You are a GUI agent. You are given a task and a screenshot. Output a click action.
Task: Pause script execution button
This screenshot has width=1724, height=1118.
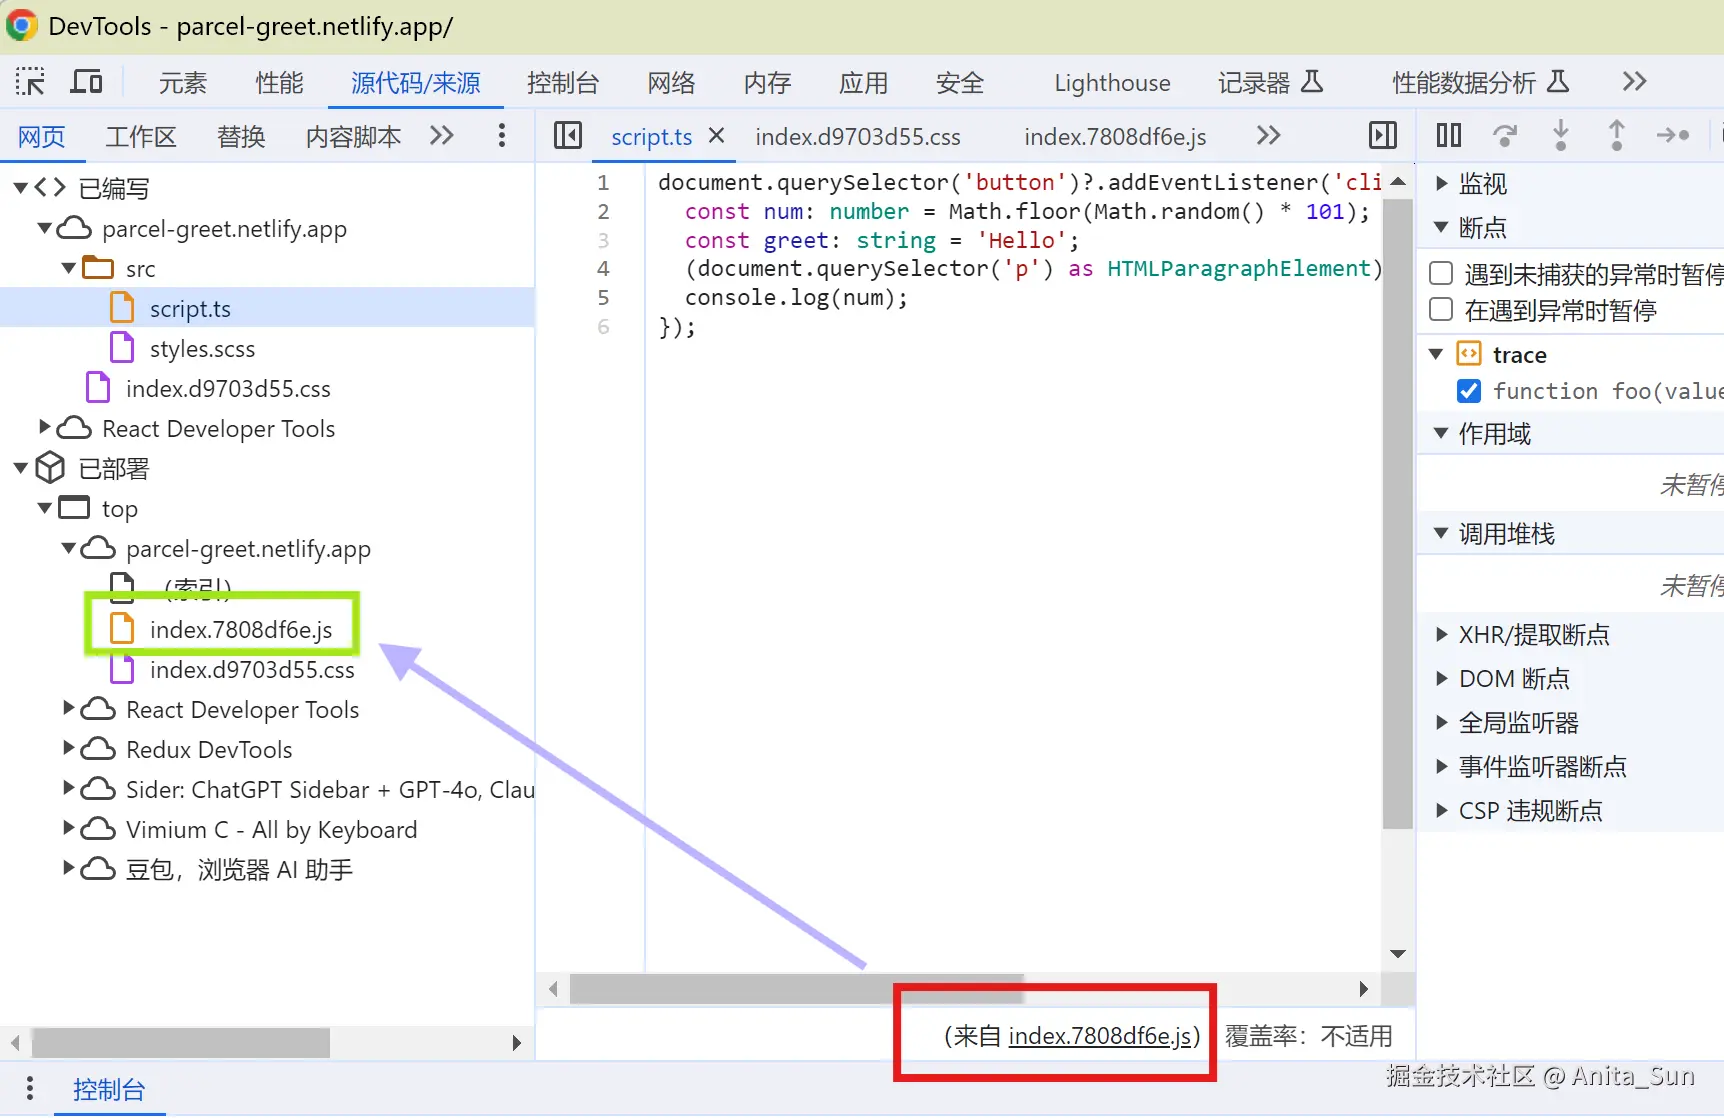(1448, 135)
